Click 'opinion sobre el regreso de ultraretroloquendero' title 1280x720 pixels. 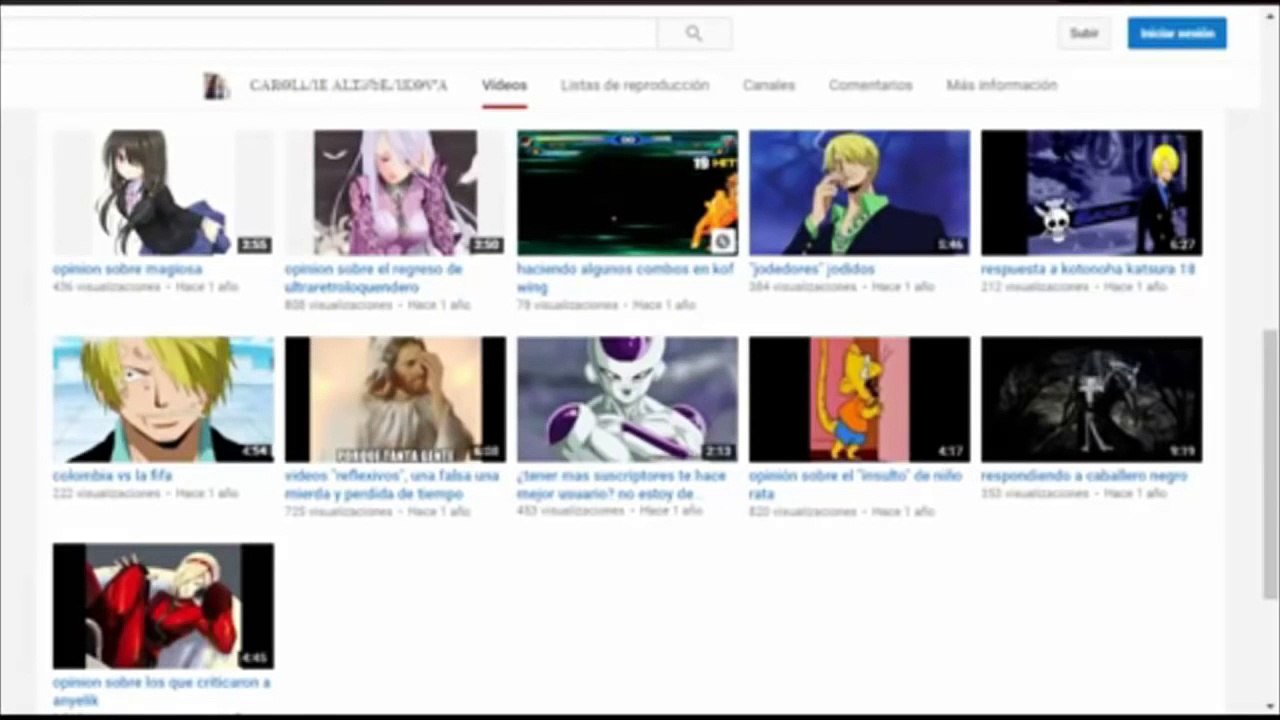(x=373, y=278)
